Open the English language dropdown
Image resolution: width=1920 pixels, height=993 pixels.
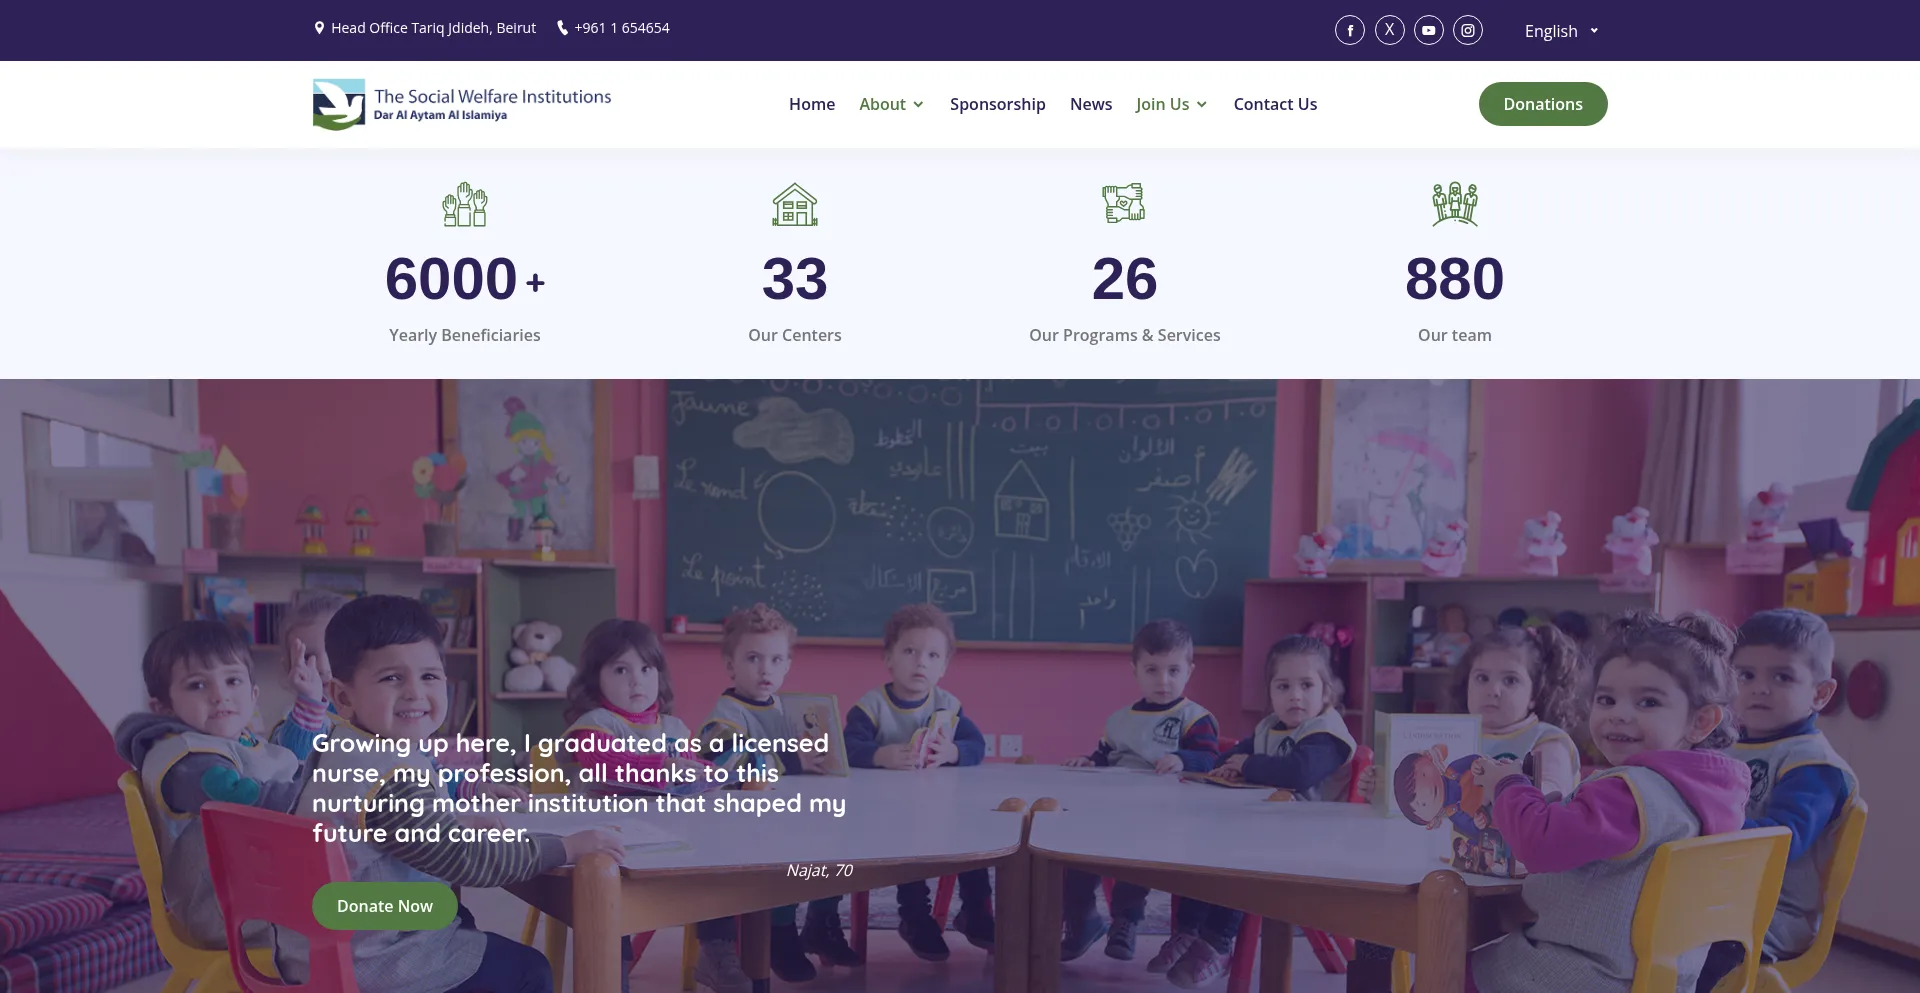click(1561, 31)
